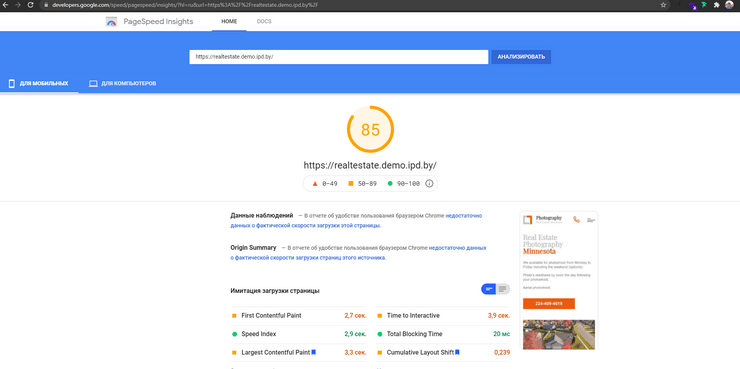This screenshot has width=740, height=369.
Task: Click the red triangle 0-49 legend marker
Action: point(315,184)
